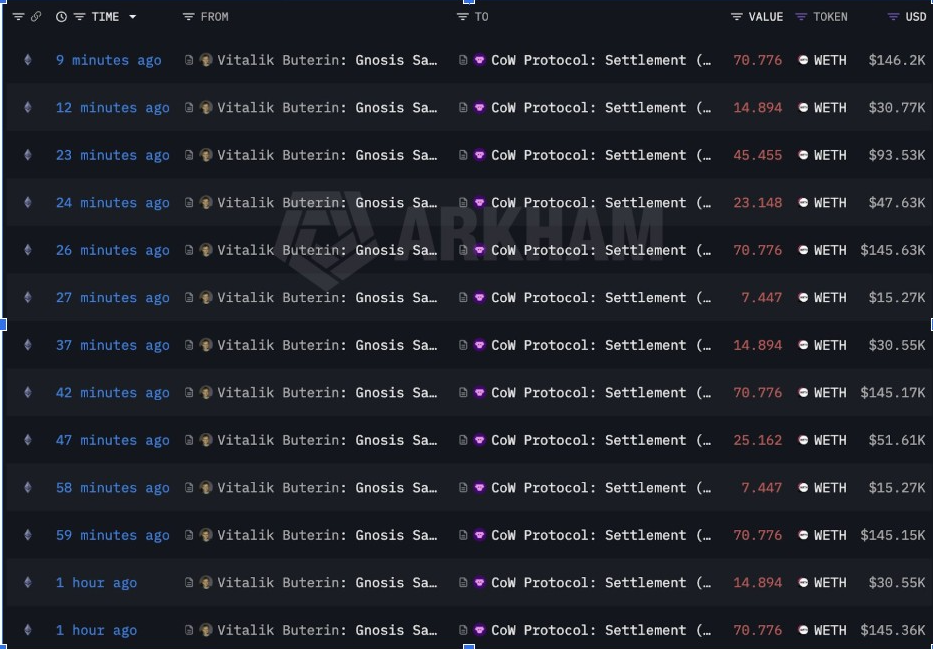Viewport: 933px width, 649px height.
Task: Filter transactions by VALUE column
Action: pos(737,17)
